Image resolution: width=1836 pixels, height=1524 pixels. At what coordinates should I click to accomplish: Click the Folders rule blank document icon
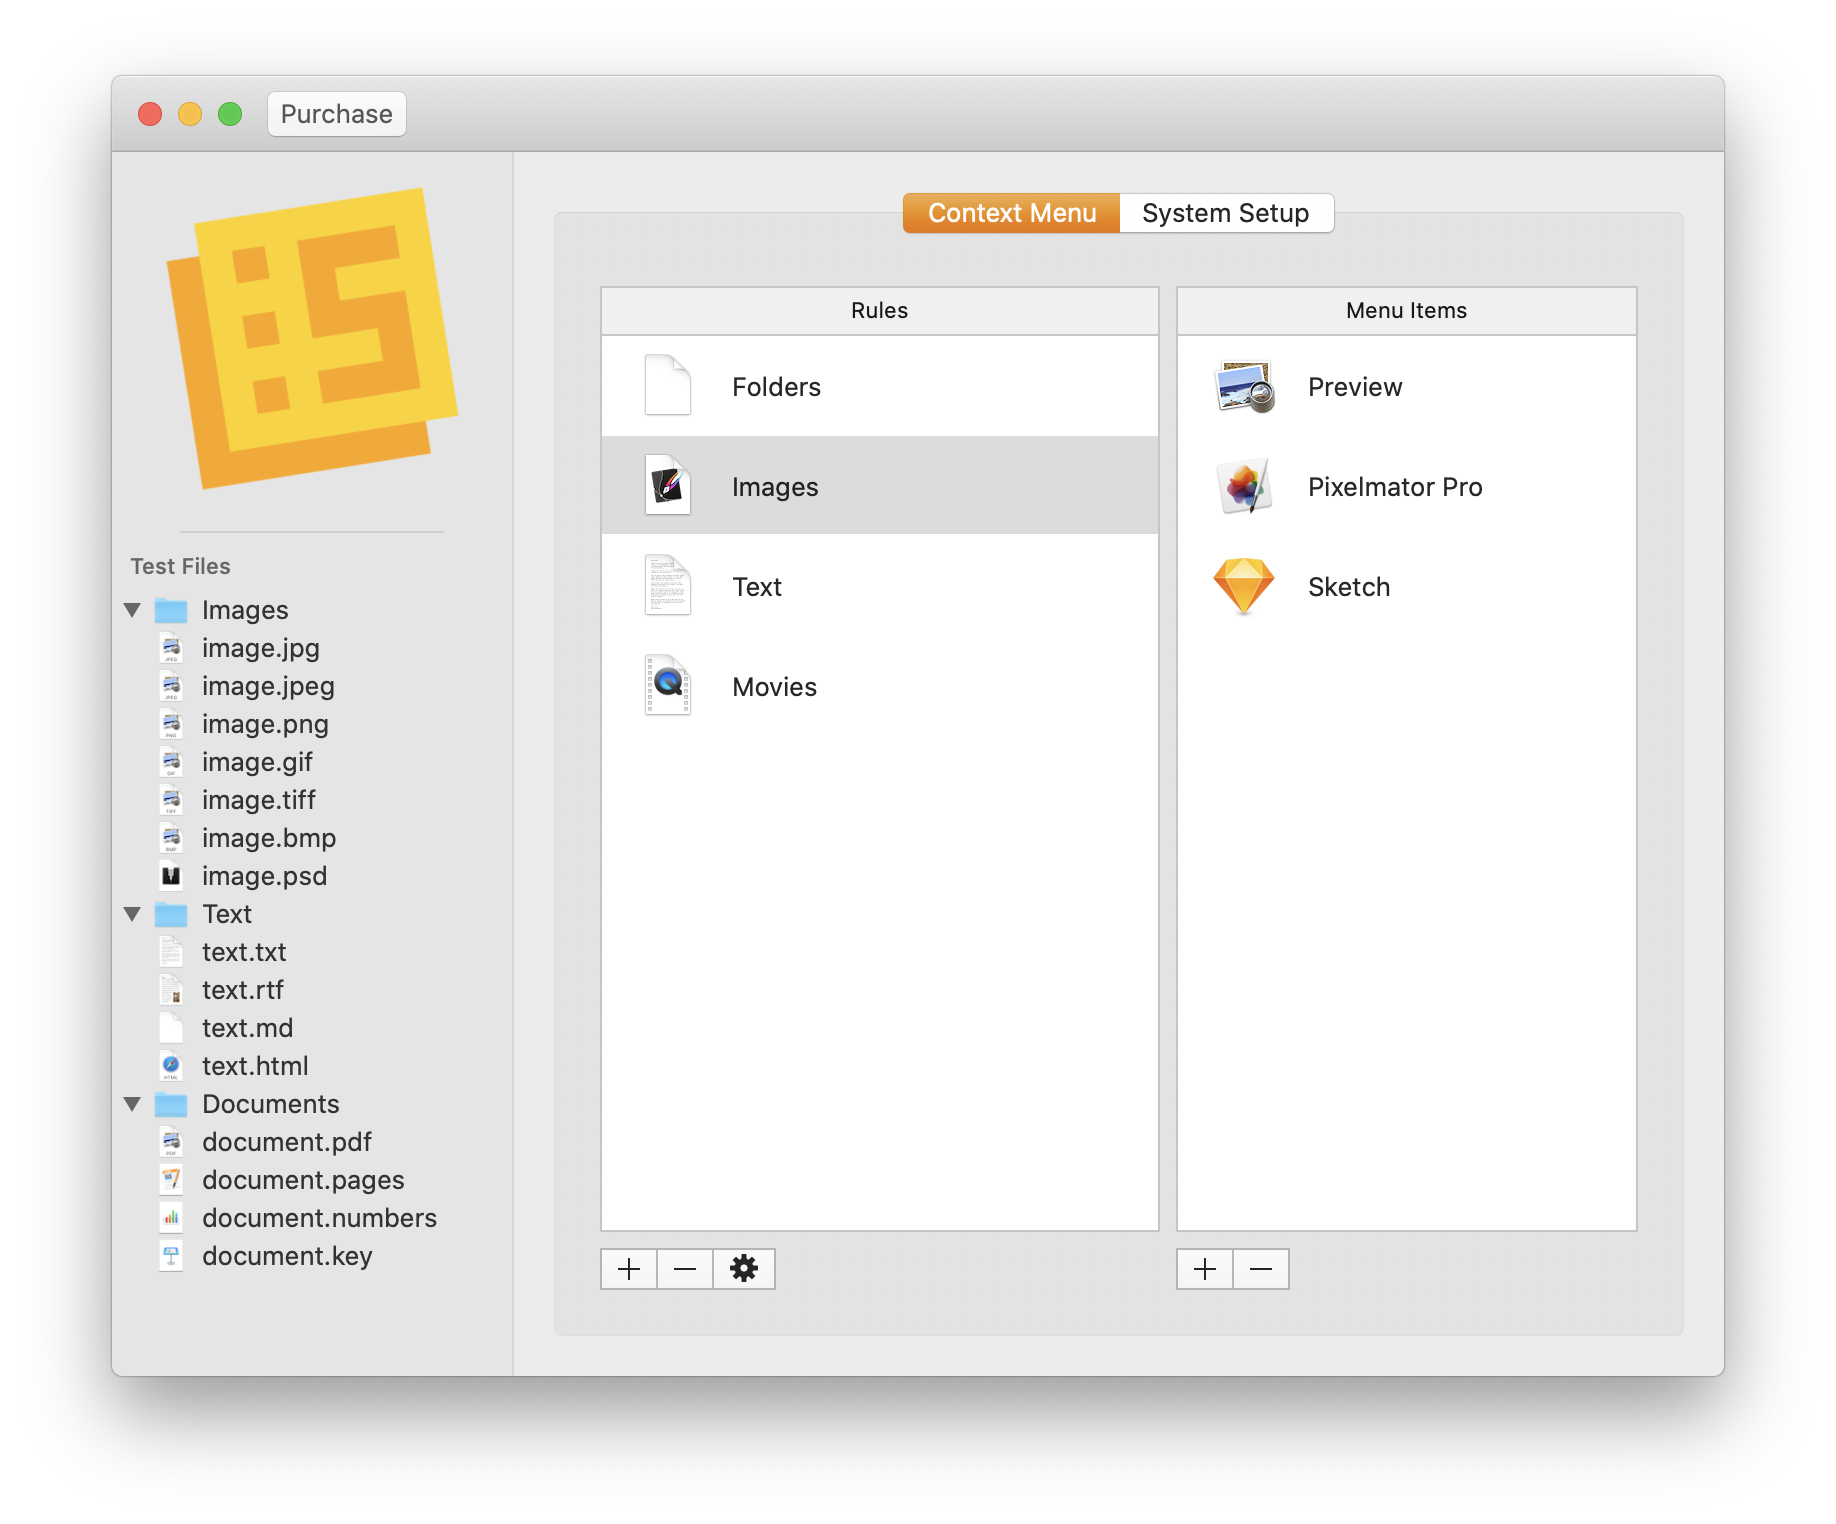coord(668,386)
